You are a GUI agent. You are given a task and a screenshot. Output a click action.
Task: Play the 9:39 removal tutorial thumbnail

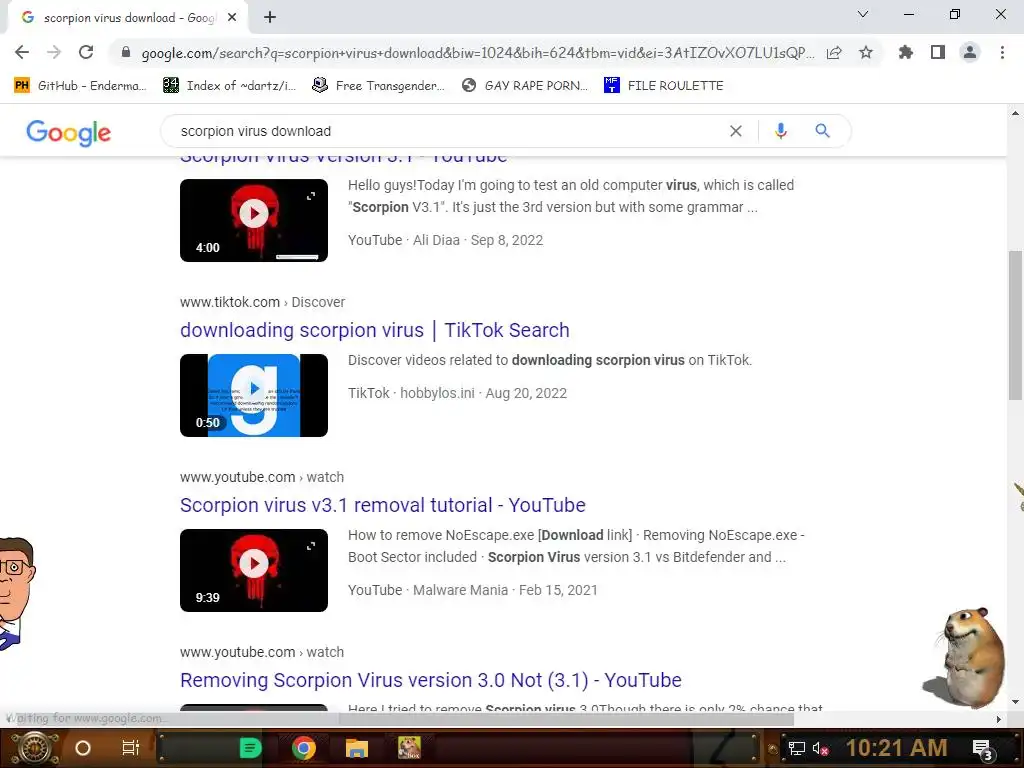[x=253, y=570]
